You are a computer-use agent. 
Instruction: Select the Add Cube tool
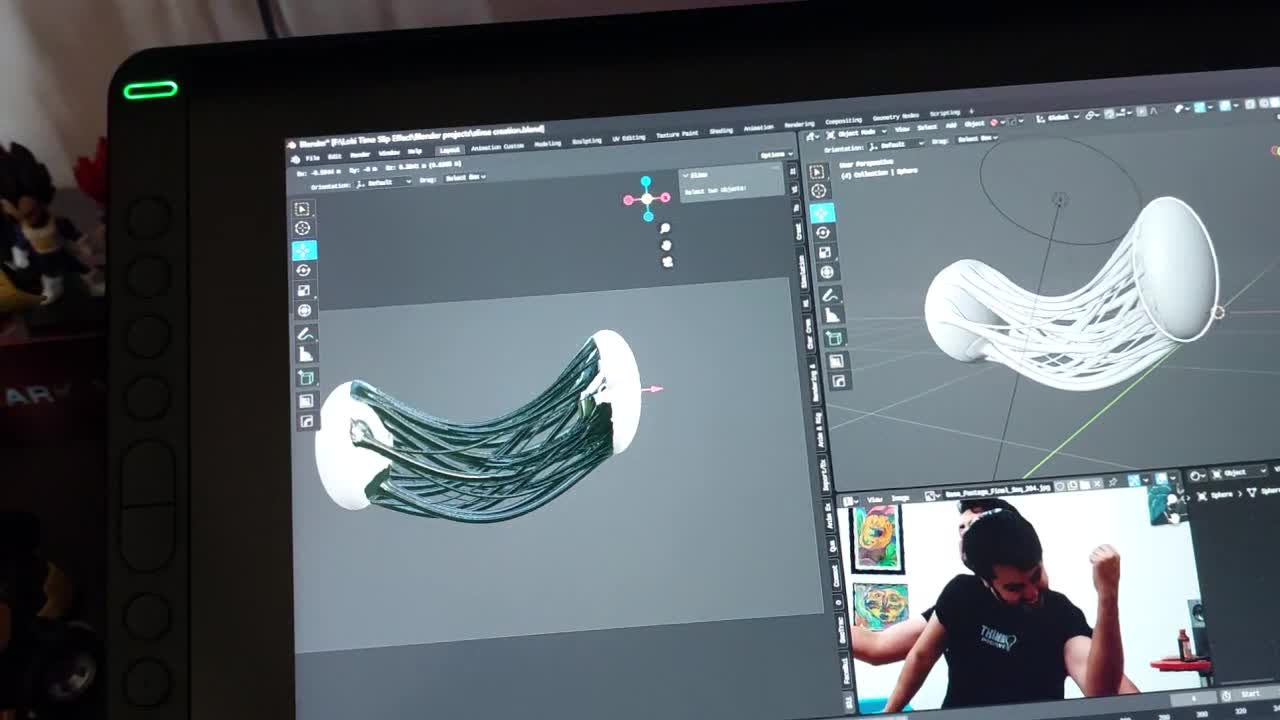305,375
